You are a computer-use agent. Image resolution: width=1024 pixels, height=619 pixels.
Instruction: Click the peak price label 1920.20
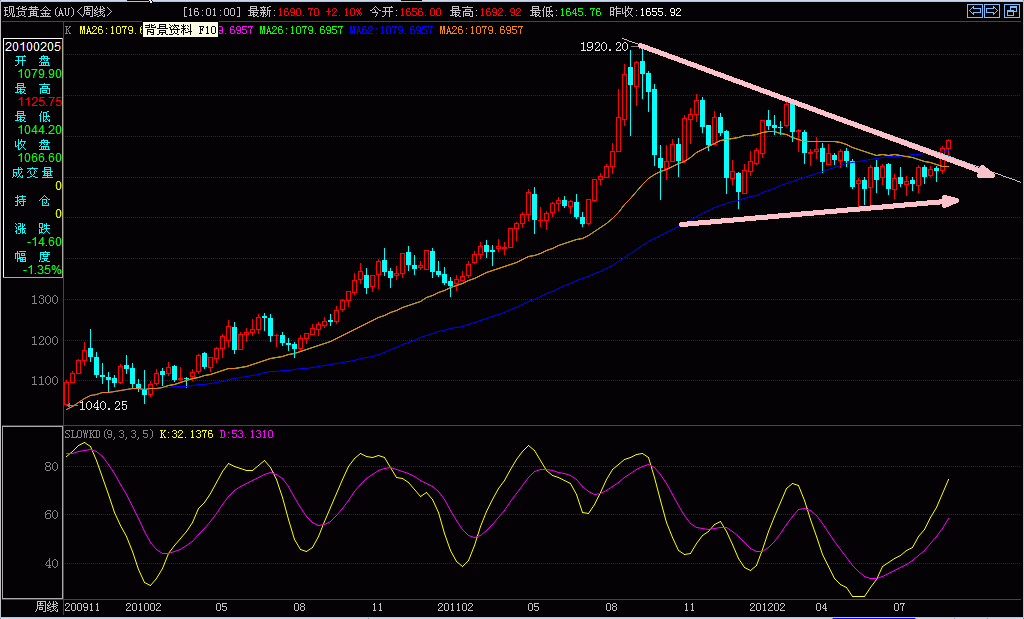coord(603,46)
